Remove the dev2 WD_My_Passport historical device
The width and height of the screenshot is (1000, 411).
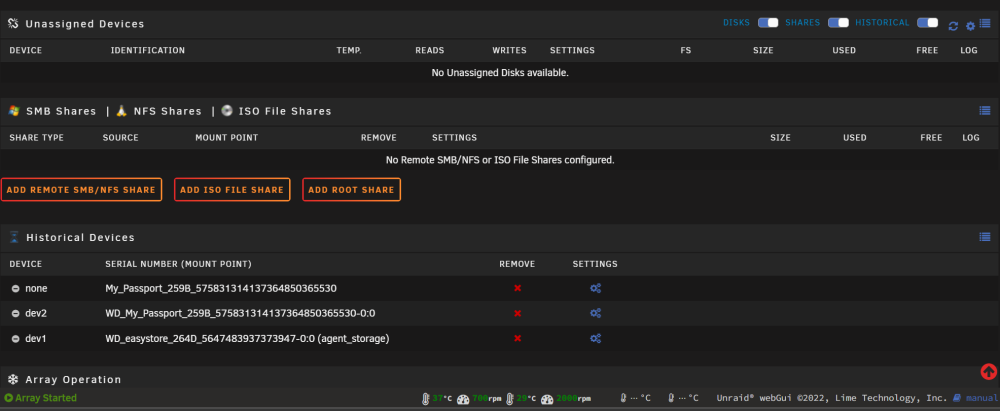tap(517, 313)
